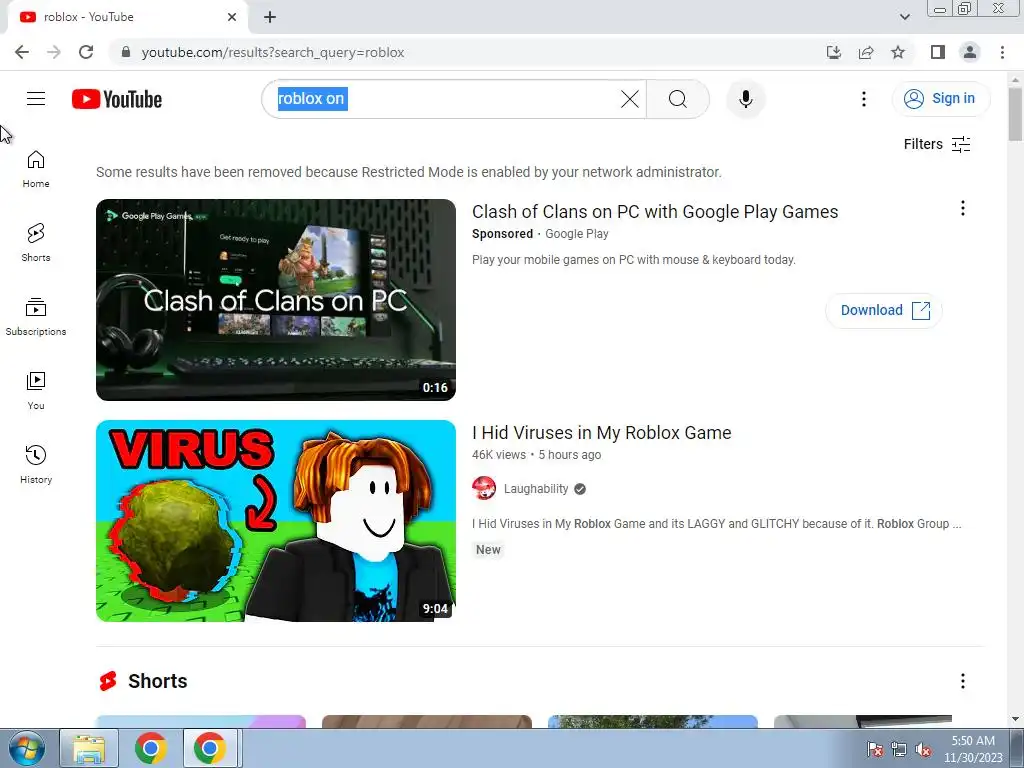
Task: Open YouTube settings three-dot menu
Action: (x=864, y=99)
